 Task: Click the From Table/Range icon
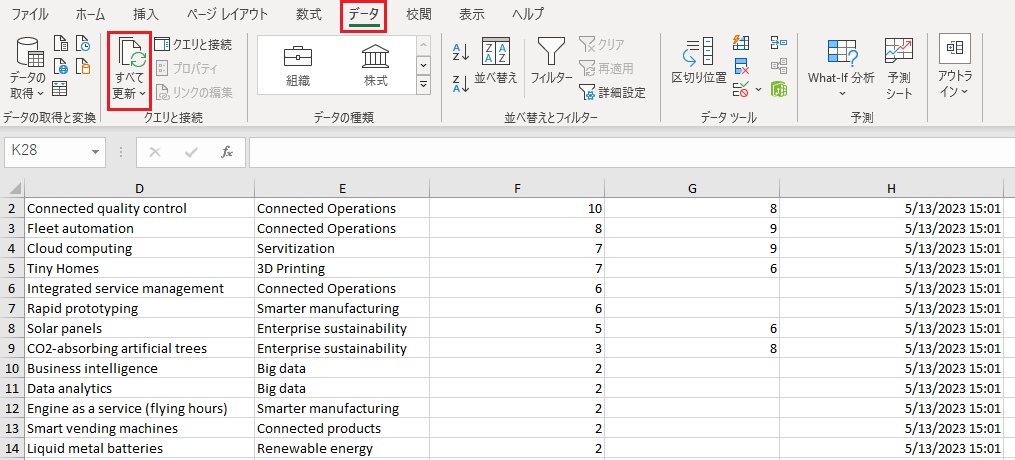coord(61,88)
